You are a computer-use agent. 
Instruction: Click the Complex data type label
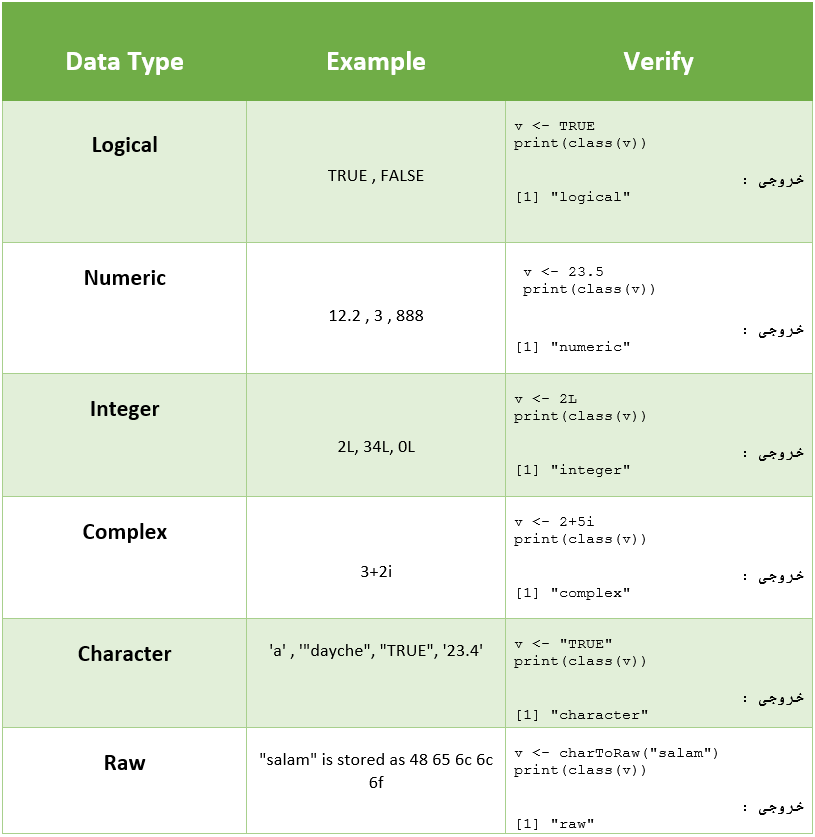tap(124, 532)
